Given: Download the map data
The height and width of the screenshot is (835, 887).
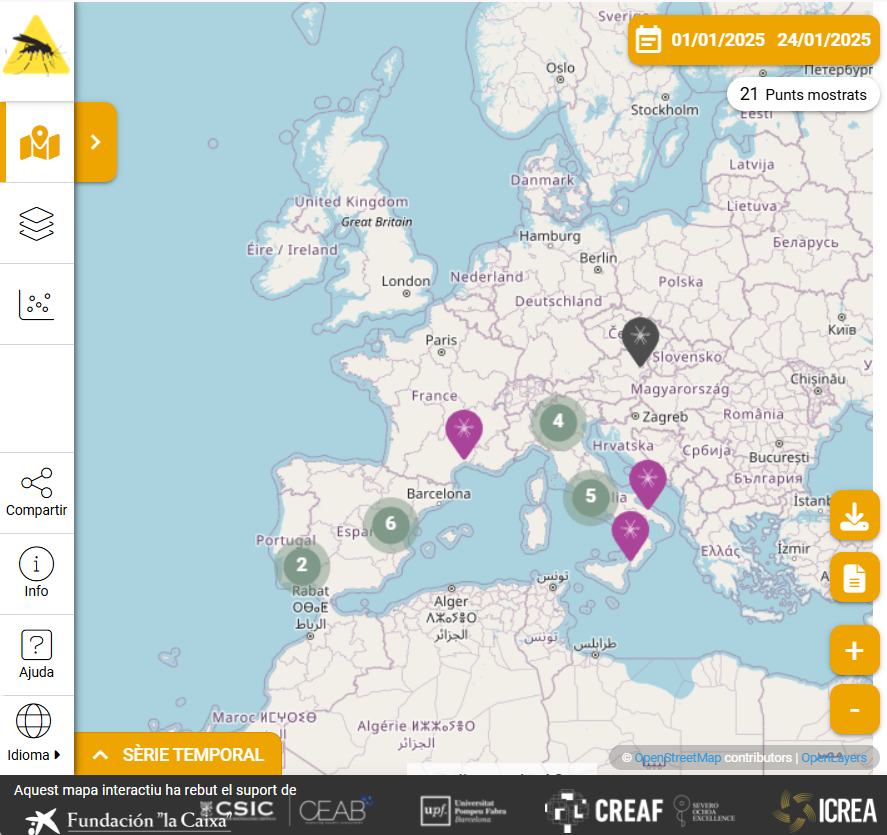Looking at the screenshot, I should (x=854, y=516).
